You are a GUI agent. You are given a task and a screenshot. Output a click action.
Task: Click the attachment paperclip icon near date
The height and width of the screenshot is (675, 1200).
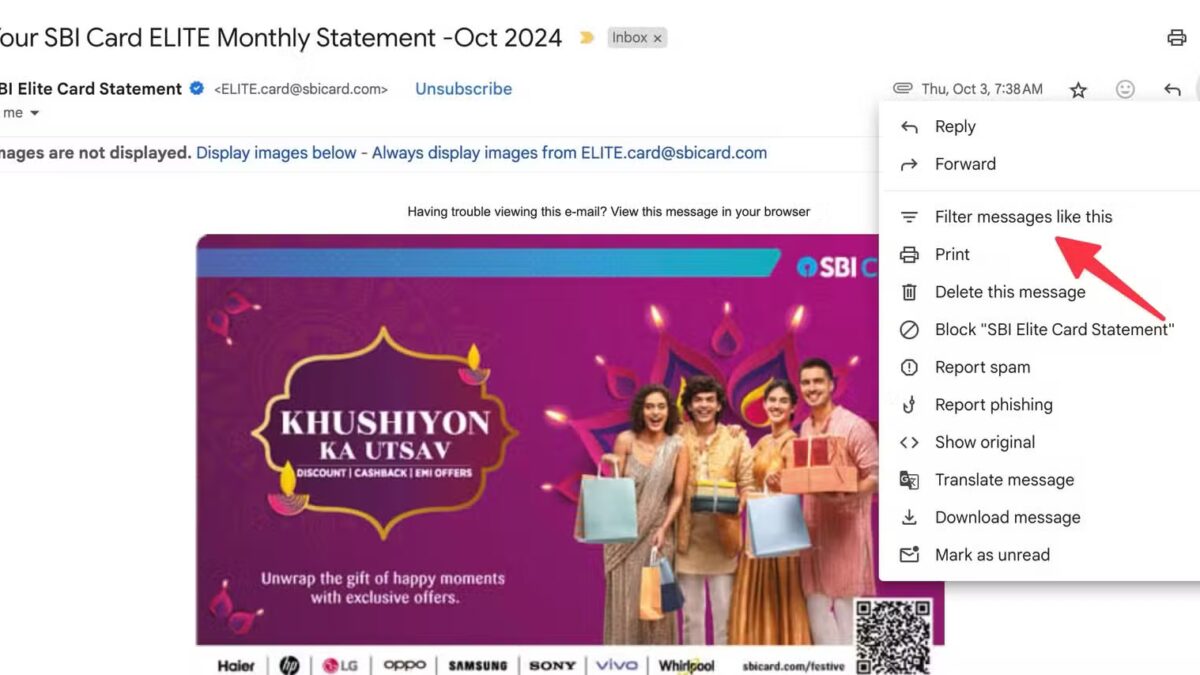(902, 89)
